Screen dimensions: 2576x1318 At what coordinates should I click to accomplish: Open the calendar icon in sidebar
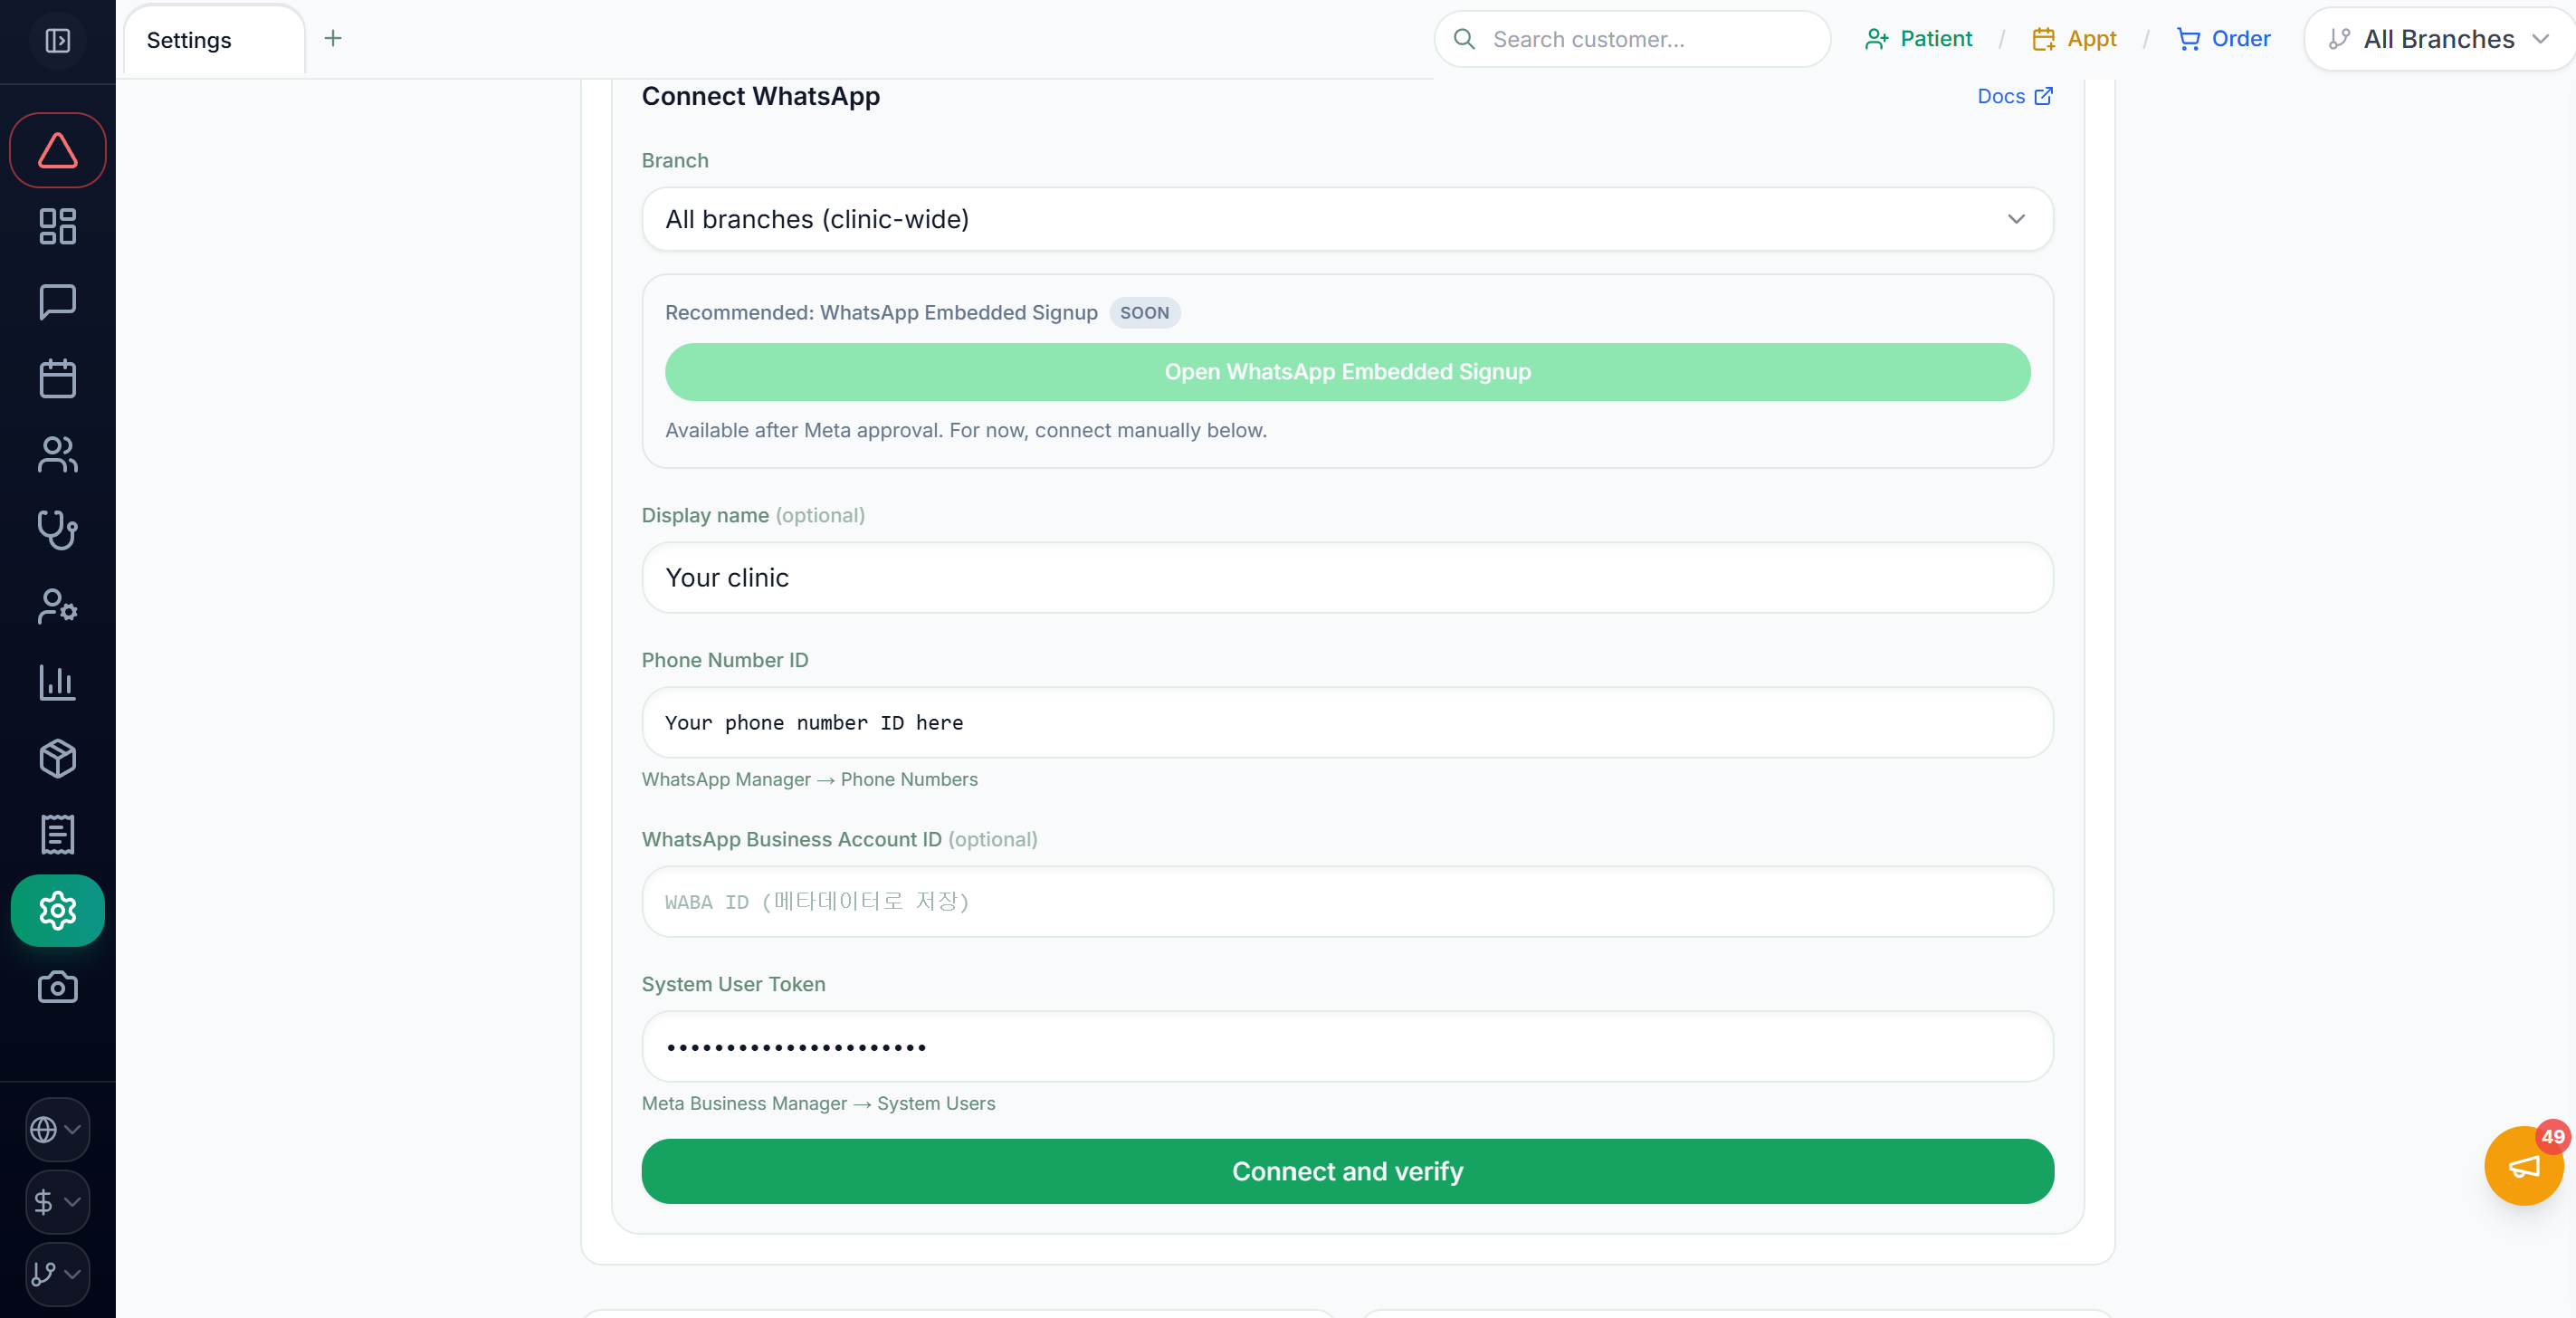click(x=58, y=378)
